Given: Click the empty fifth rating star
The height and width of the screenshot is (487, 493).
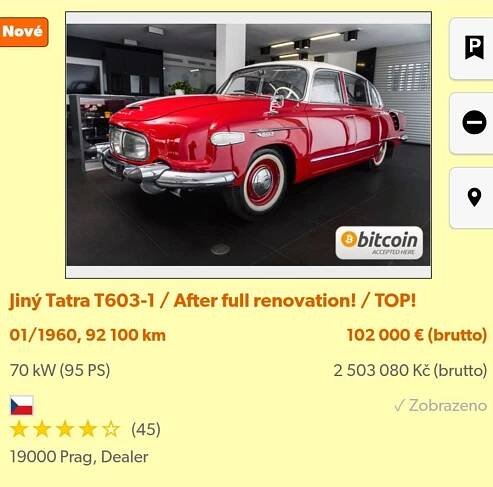Looking at the screenshot, I should click(111, 429).
